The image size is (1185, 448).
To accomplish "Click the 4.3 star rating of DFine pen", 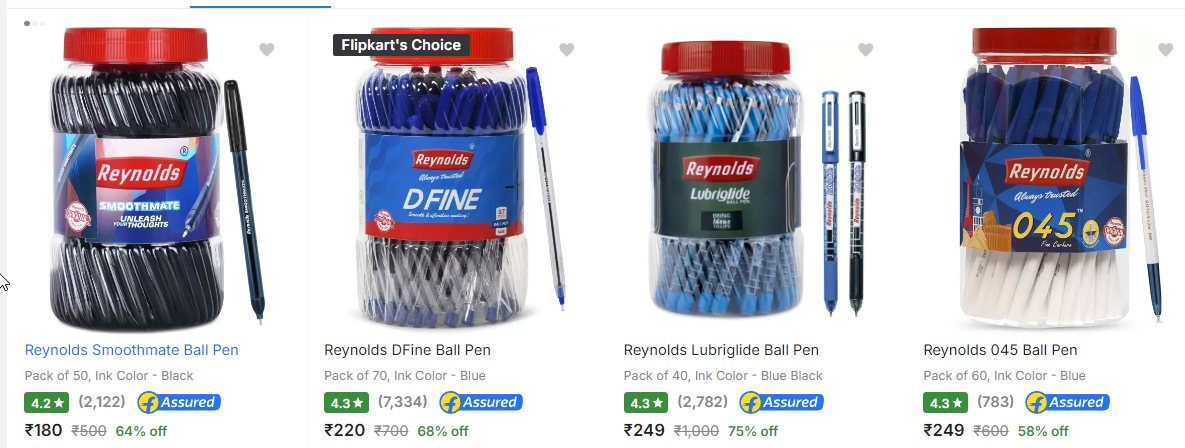I will point(346,403).
